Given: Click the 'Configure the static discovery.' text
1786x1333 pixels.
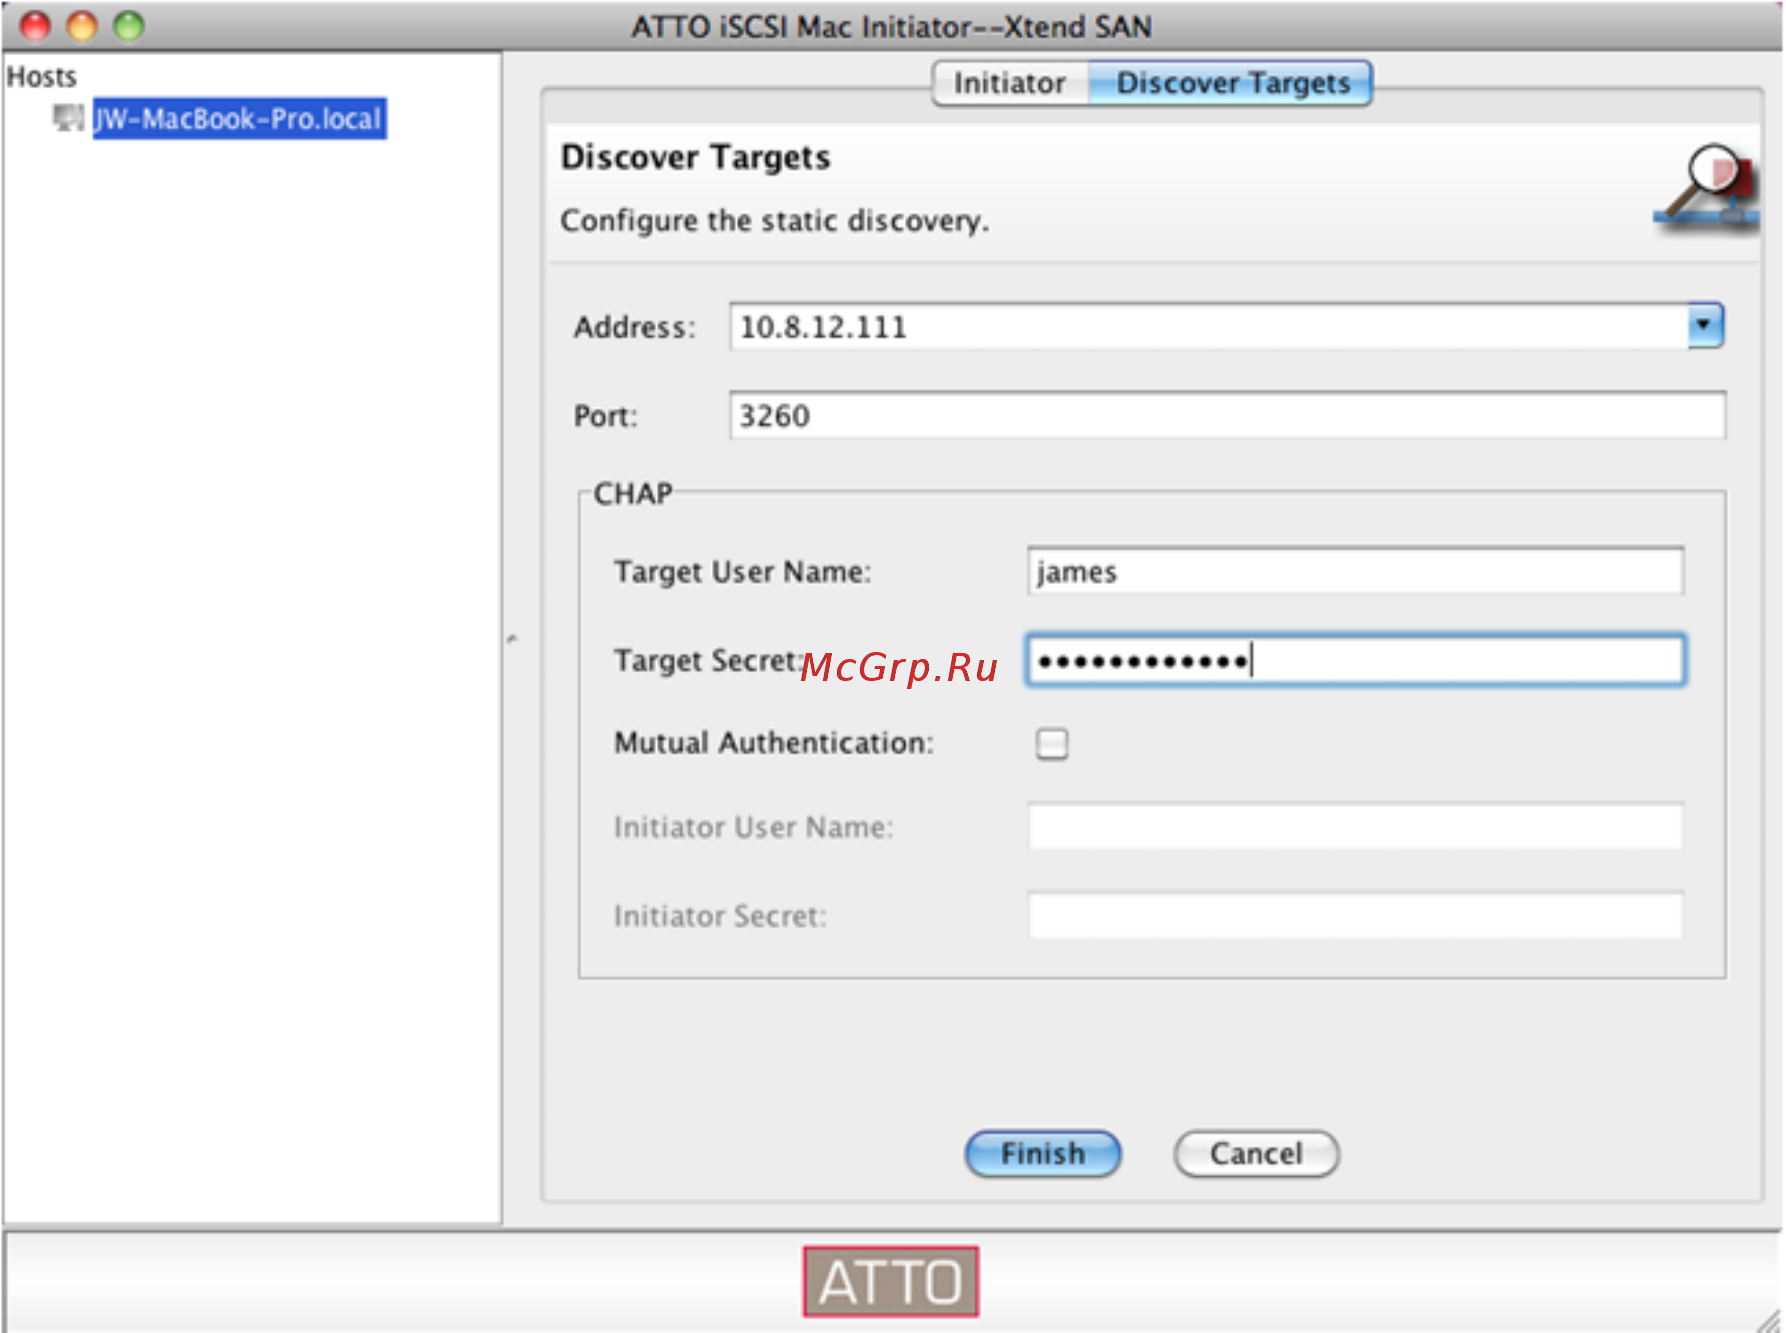Looking at the screenshot, I should click(x=774, y=221).
